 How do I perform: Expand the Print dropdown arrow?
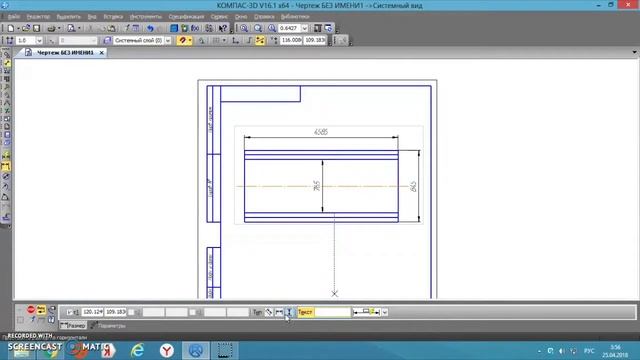point(59,28)
